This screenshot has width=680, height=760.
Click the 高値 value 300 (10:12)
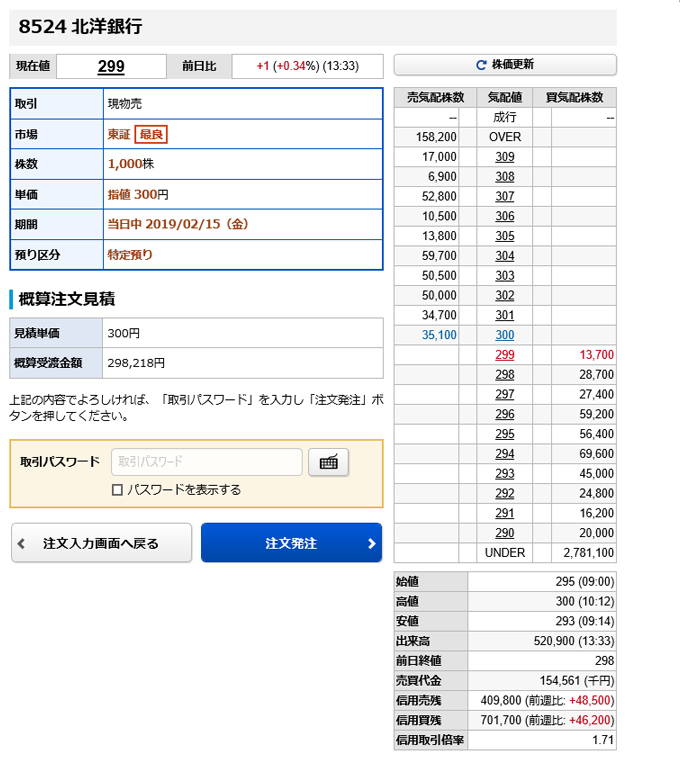585,602
